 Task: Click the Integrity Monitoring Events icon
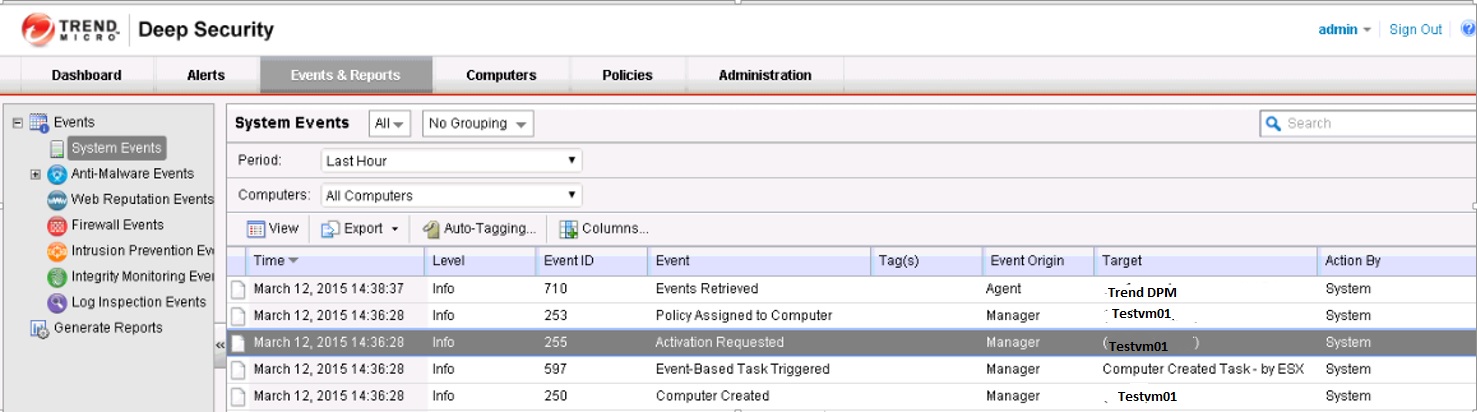(57, 277)
